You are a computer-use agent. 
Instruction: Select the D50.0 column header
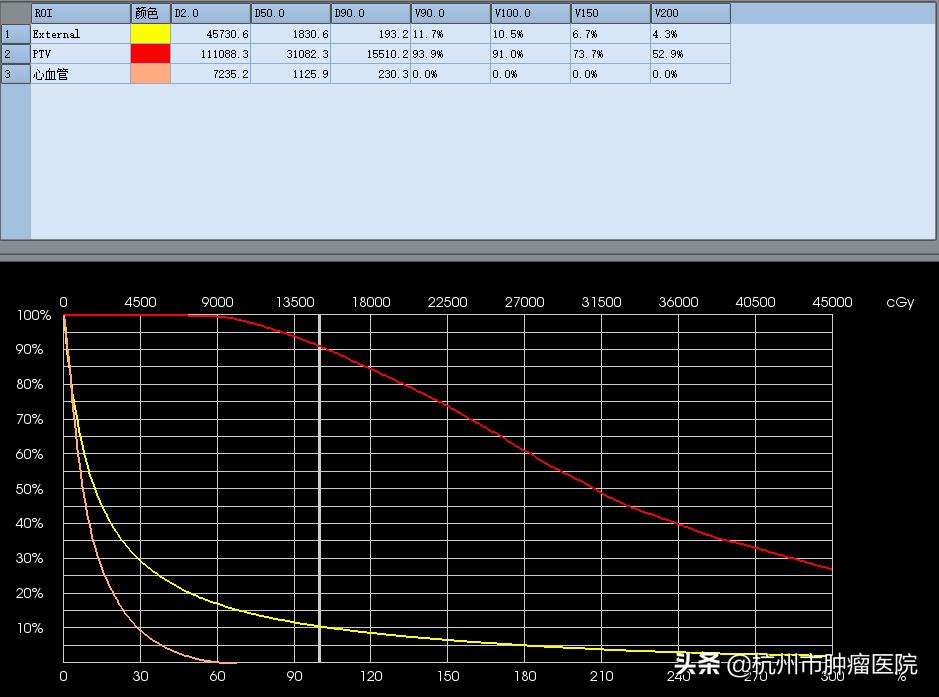coord(290,14)
